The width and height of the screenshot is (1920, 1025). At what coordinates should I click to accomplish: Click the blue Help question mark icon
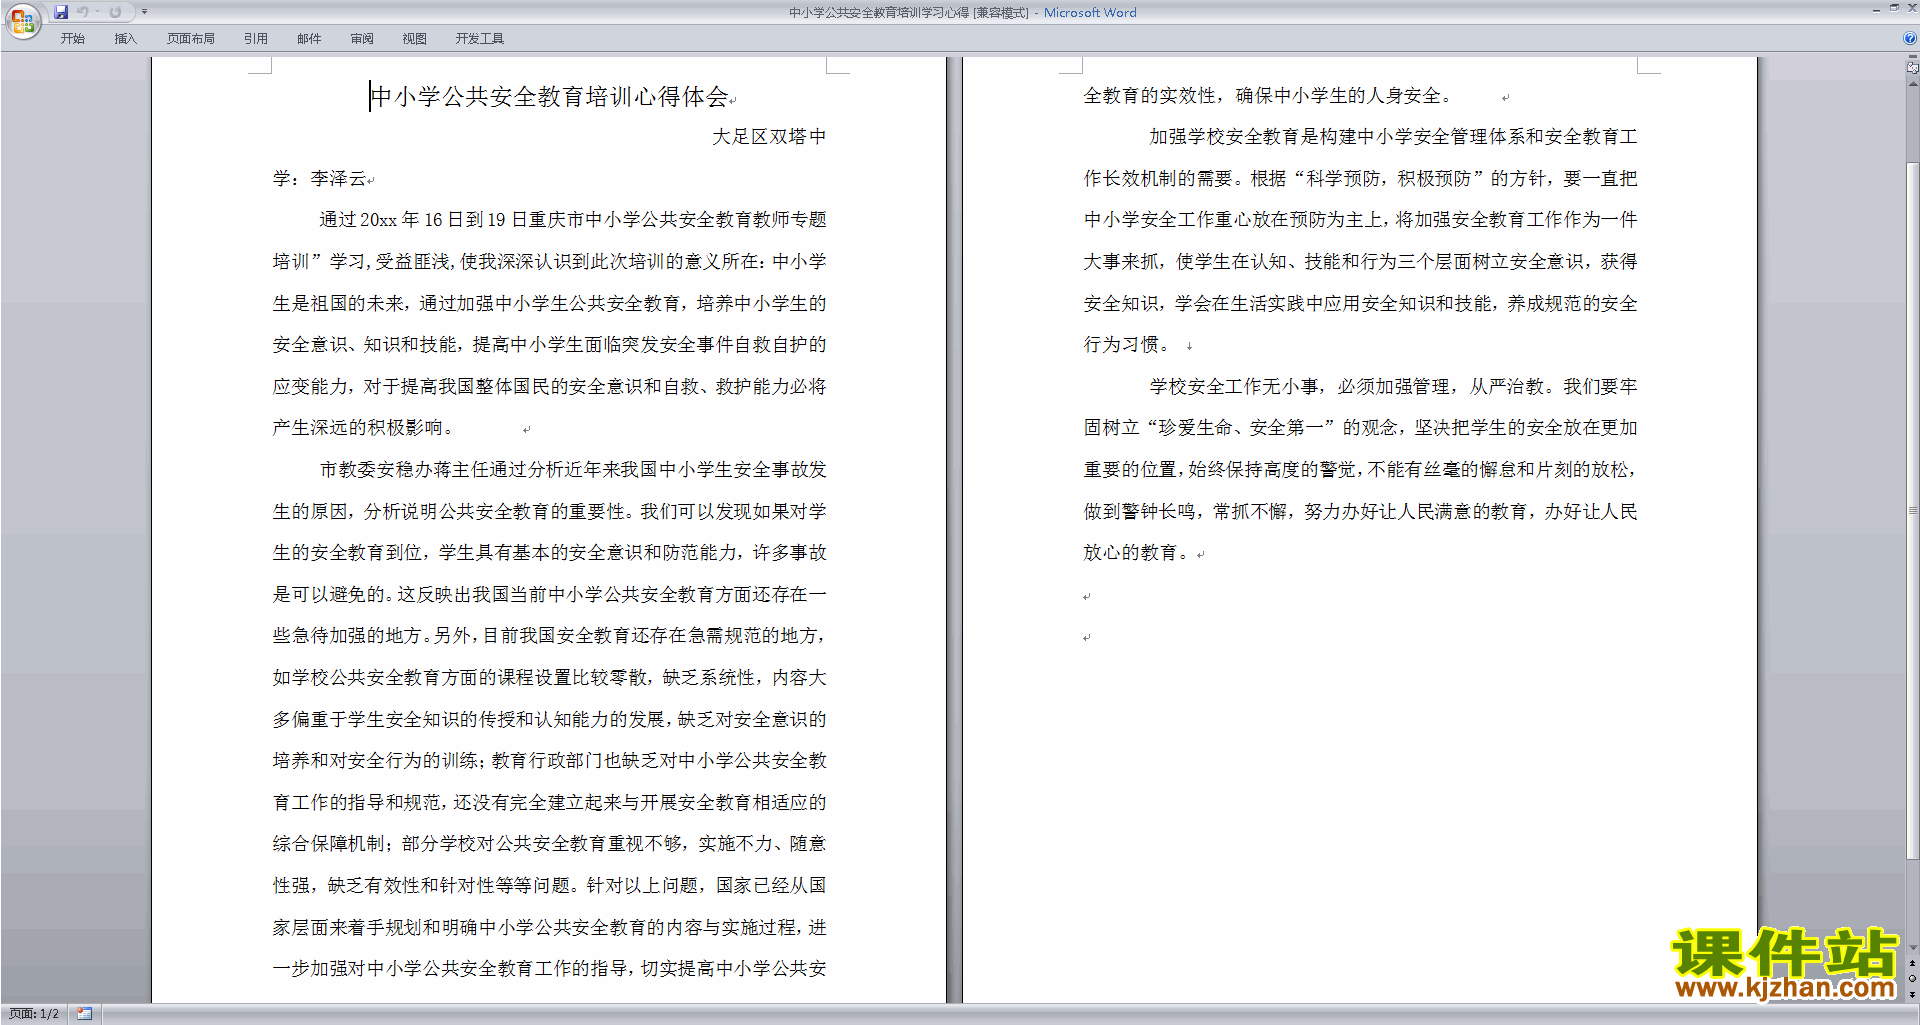coord(1910,39)
